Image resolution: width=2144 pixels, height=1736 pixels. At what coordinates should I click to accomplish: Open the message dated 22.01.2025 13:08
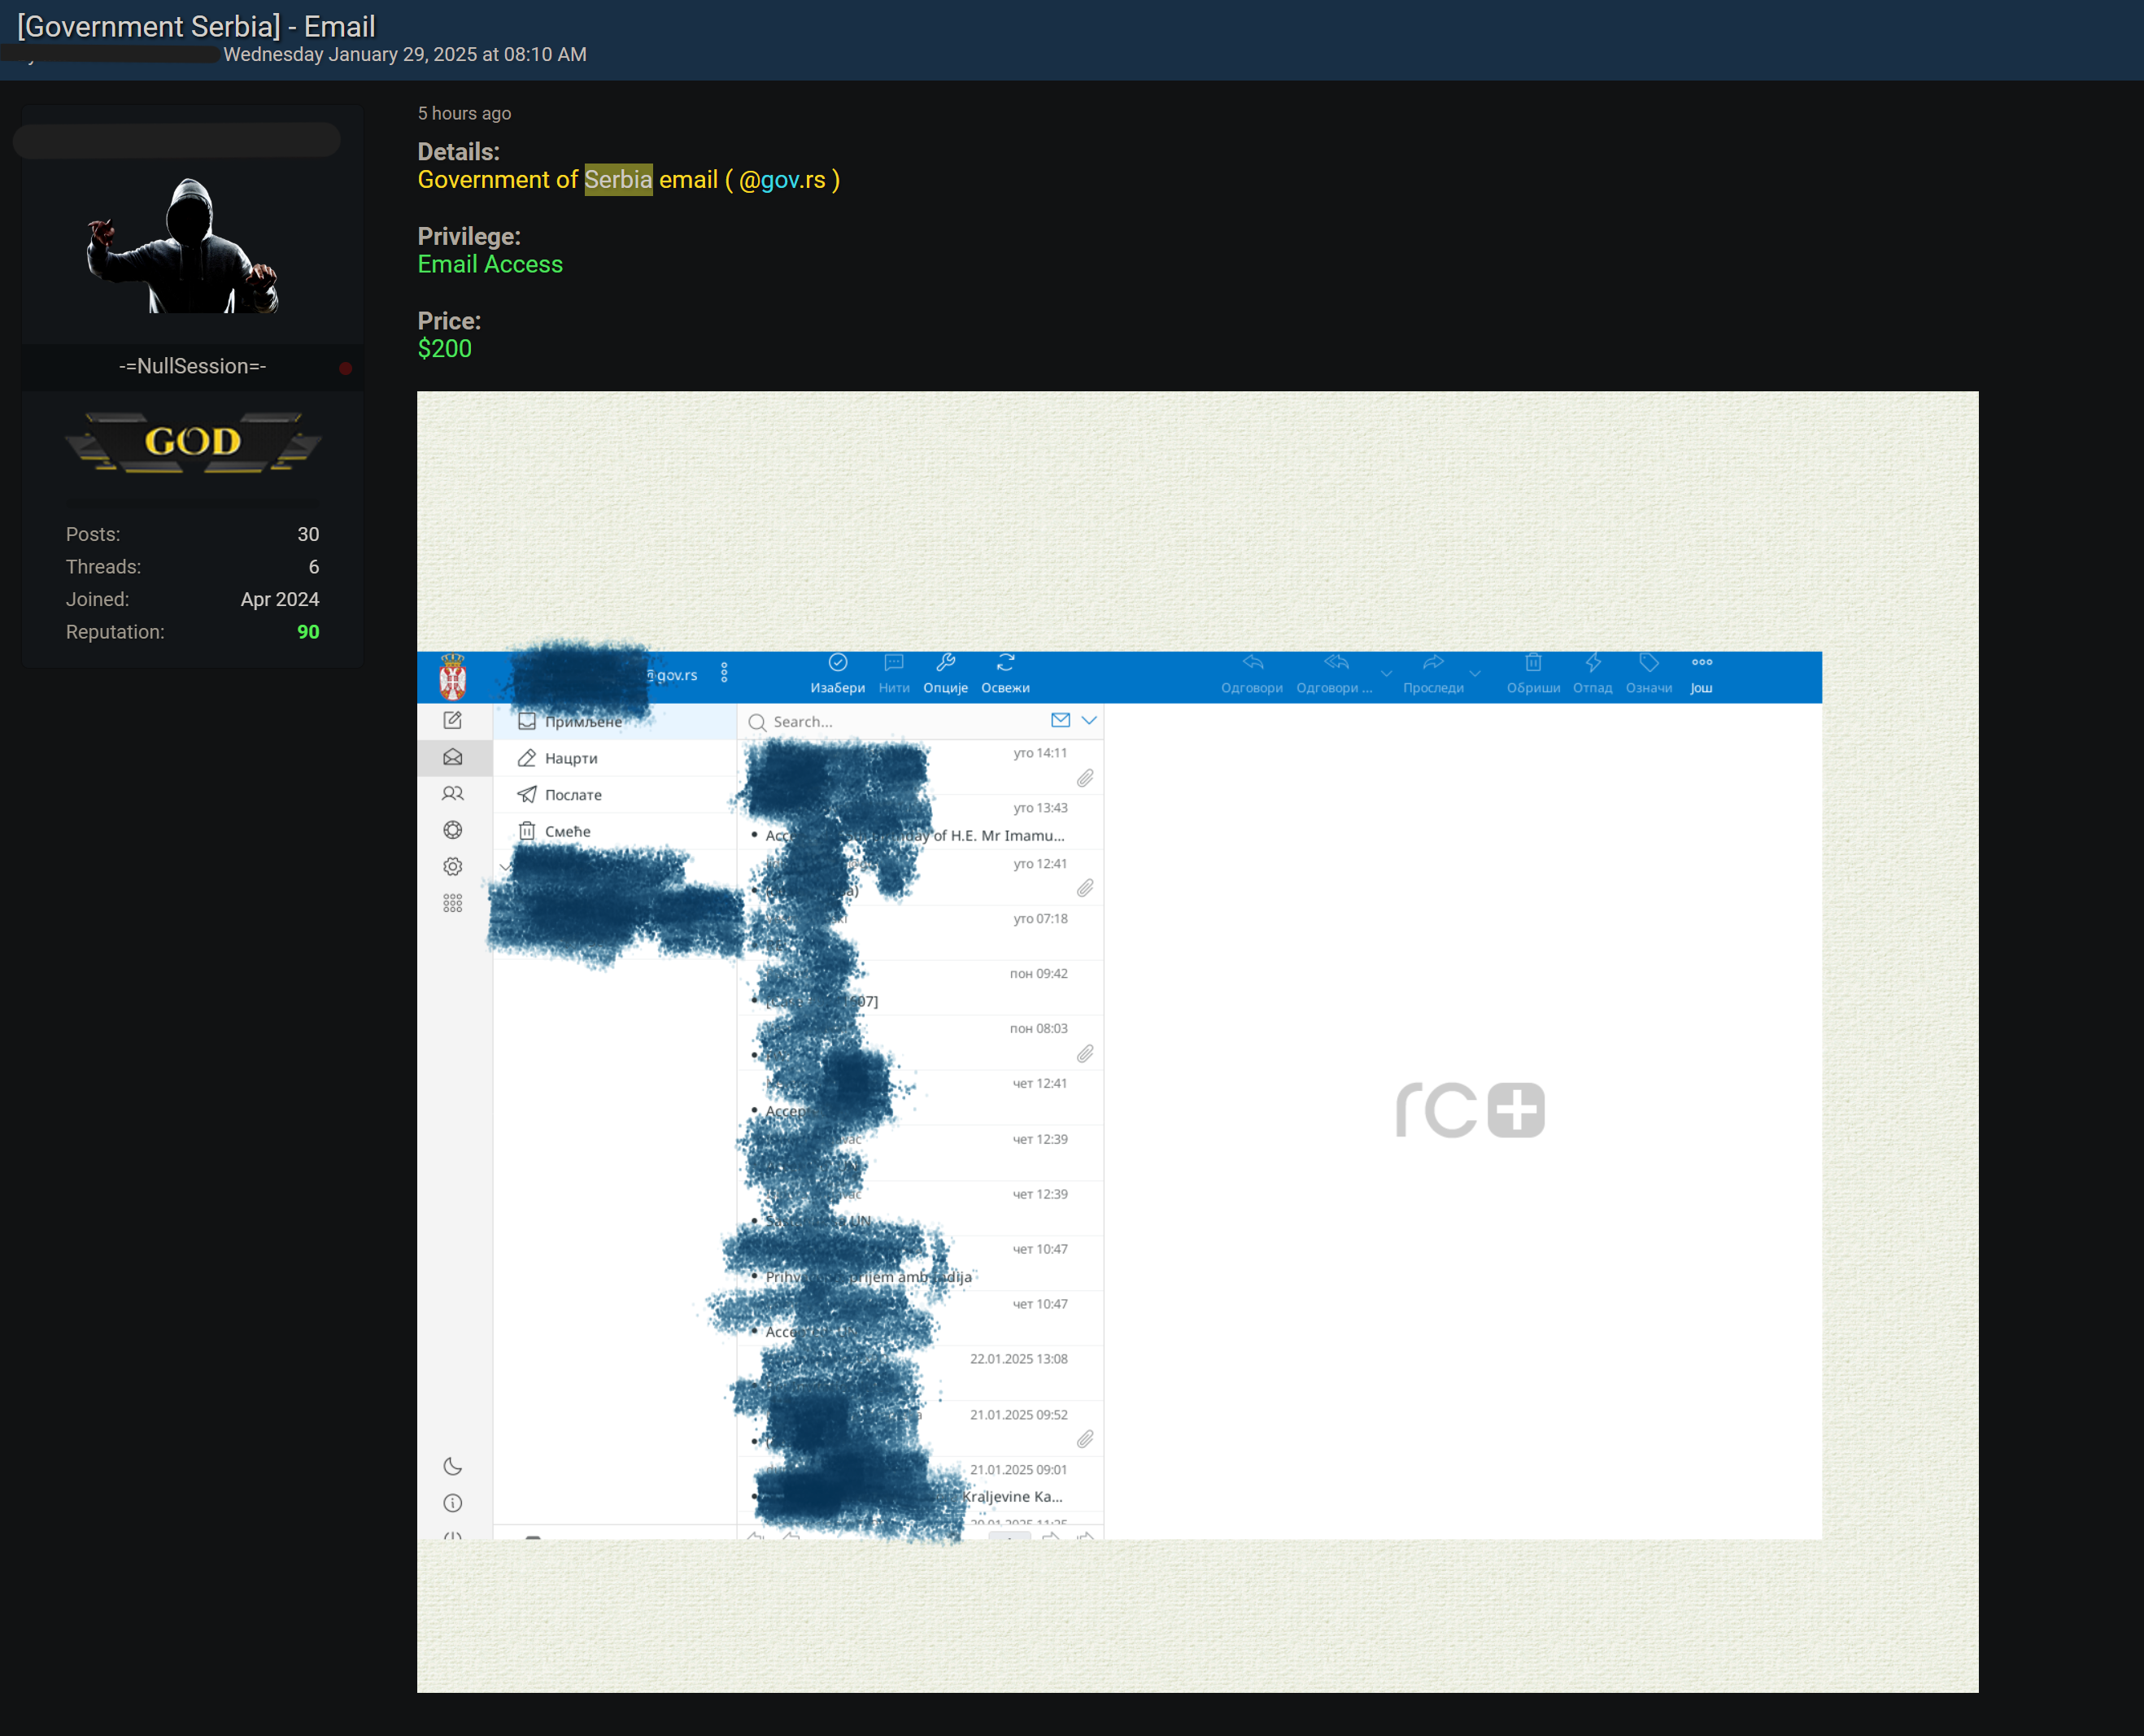920,1374
